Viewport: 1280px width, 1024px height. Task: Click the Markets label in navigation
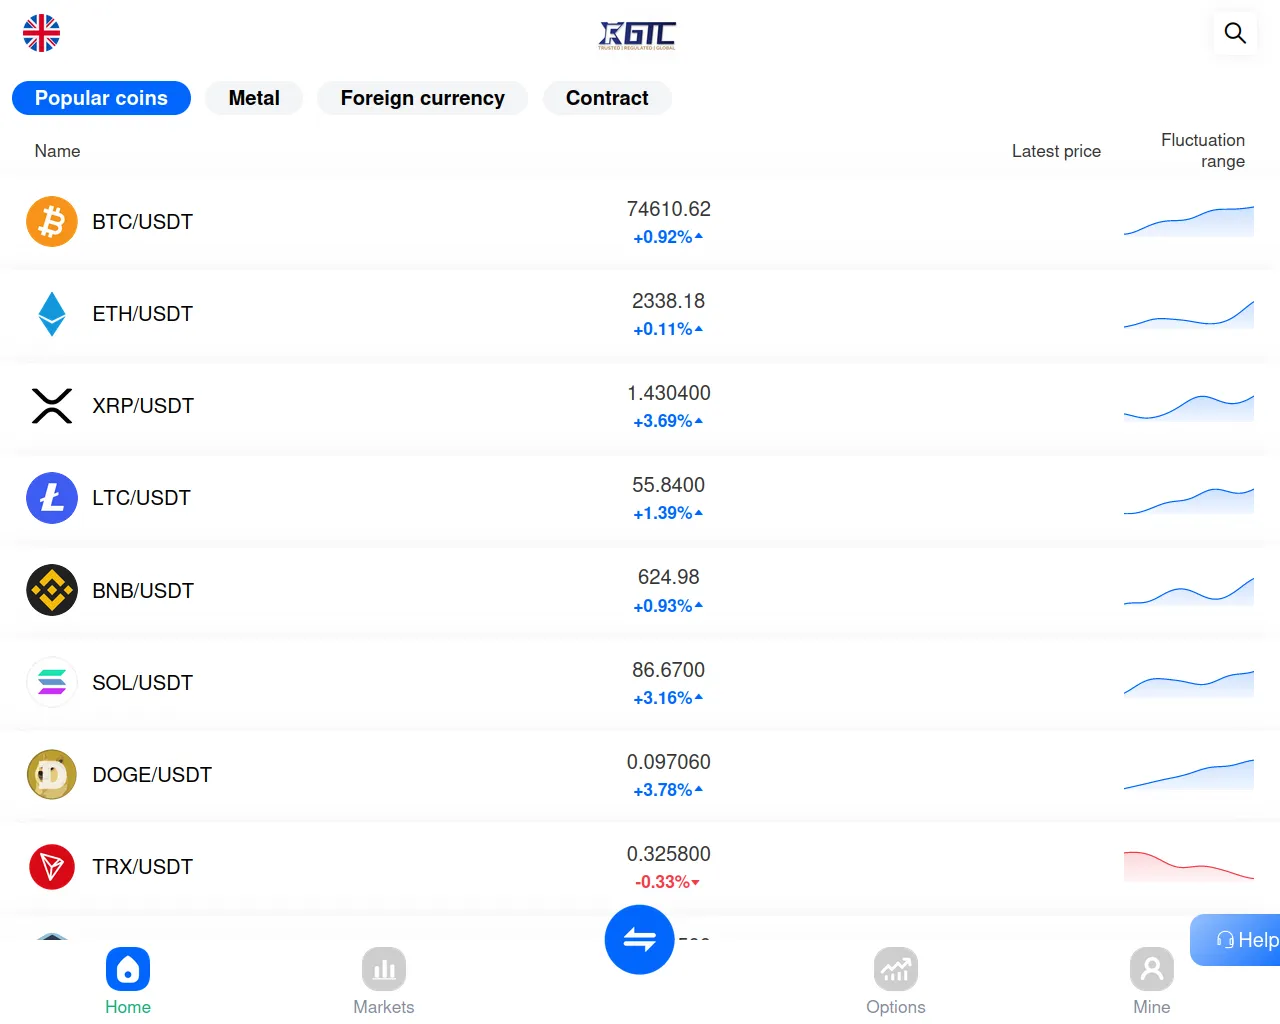pyautogui.click(x=384, y=1007)
